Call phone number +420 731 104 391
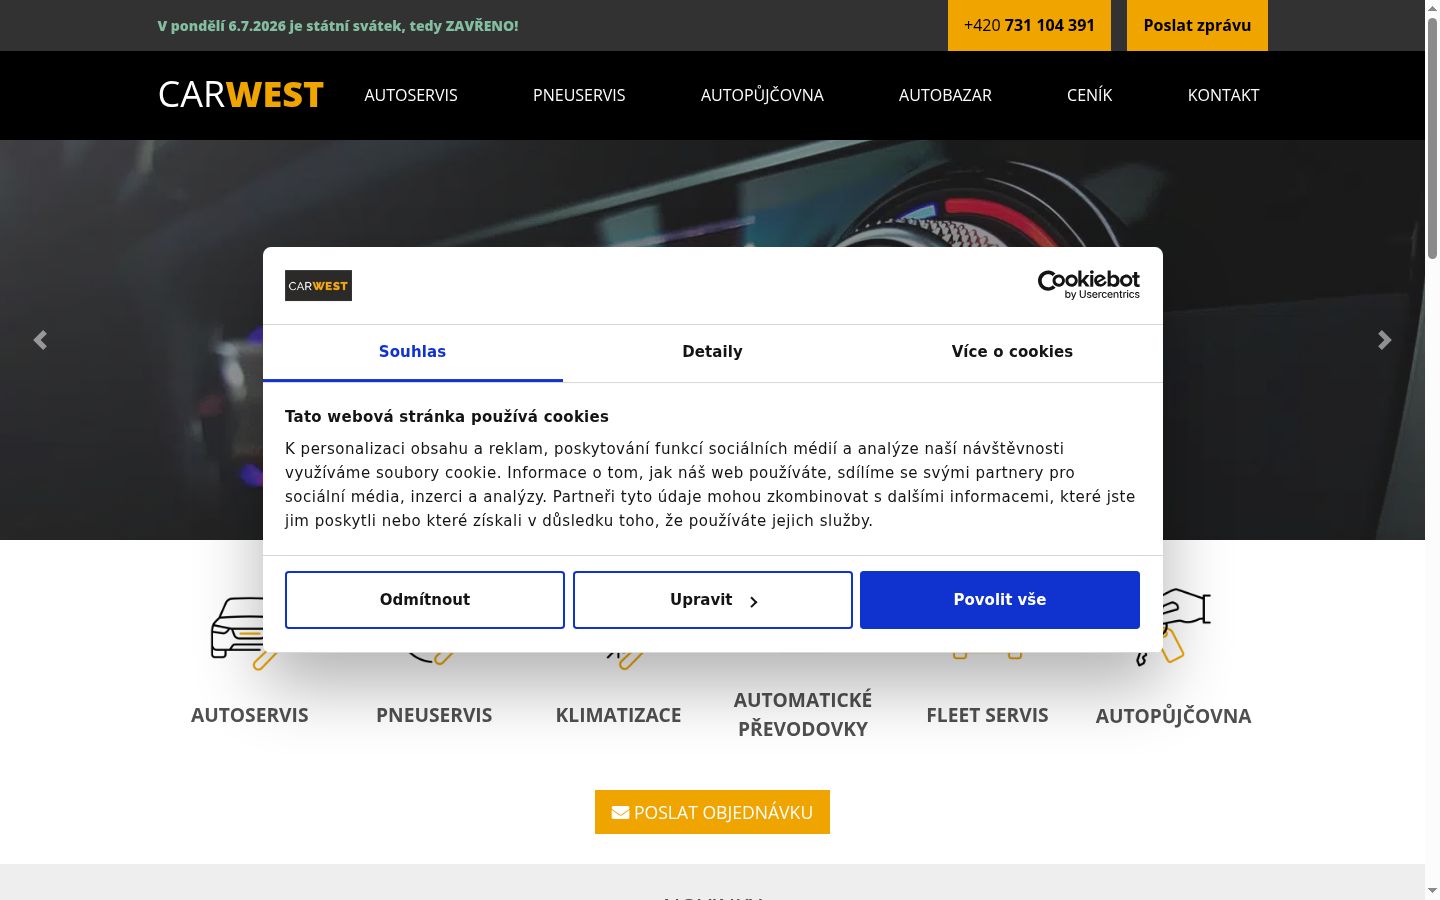This screenshot has height=900, width=1440. click(x=1029, y=25)
